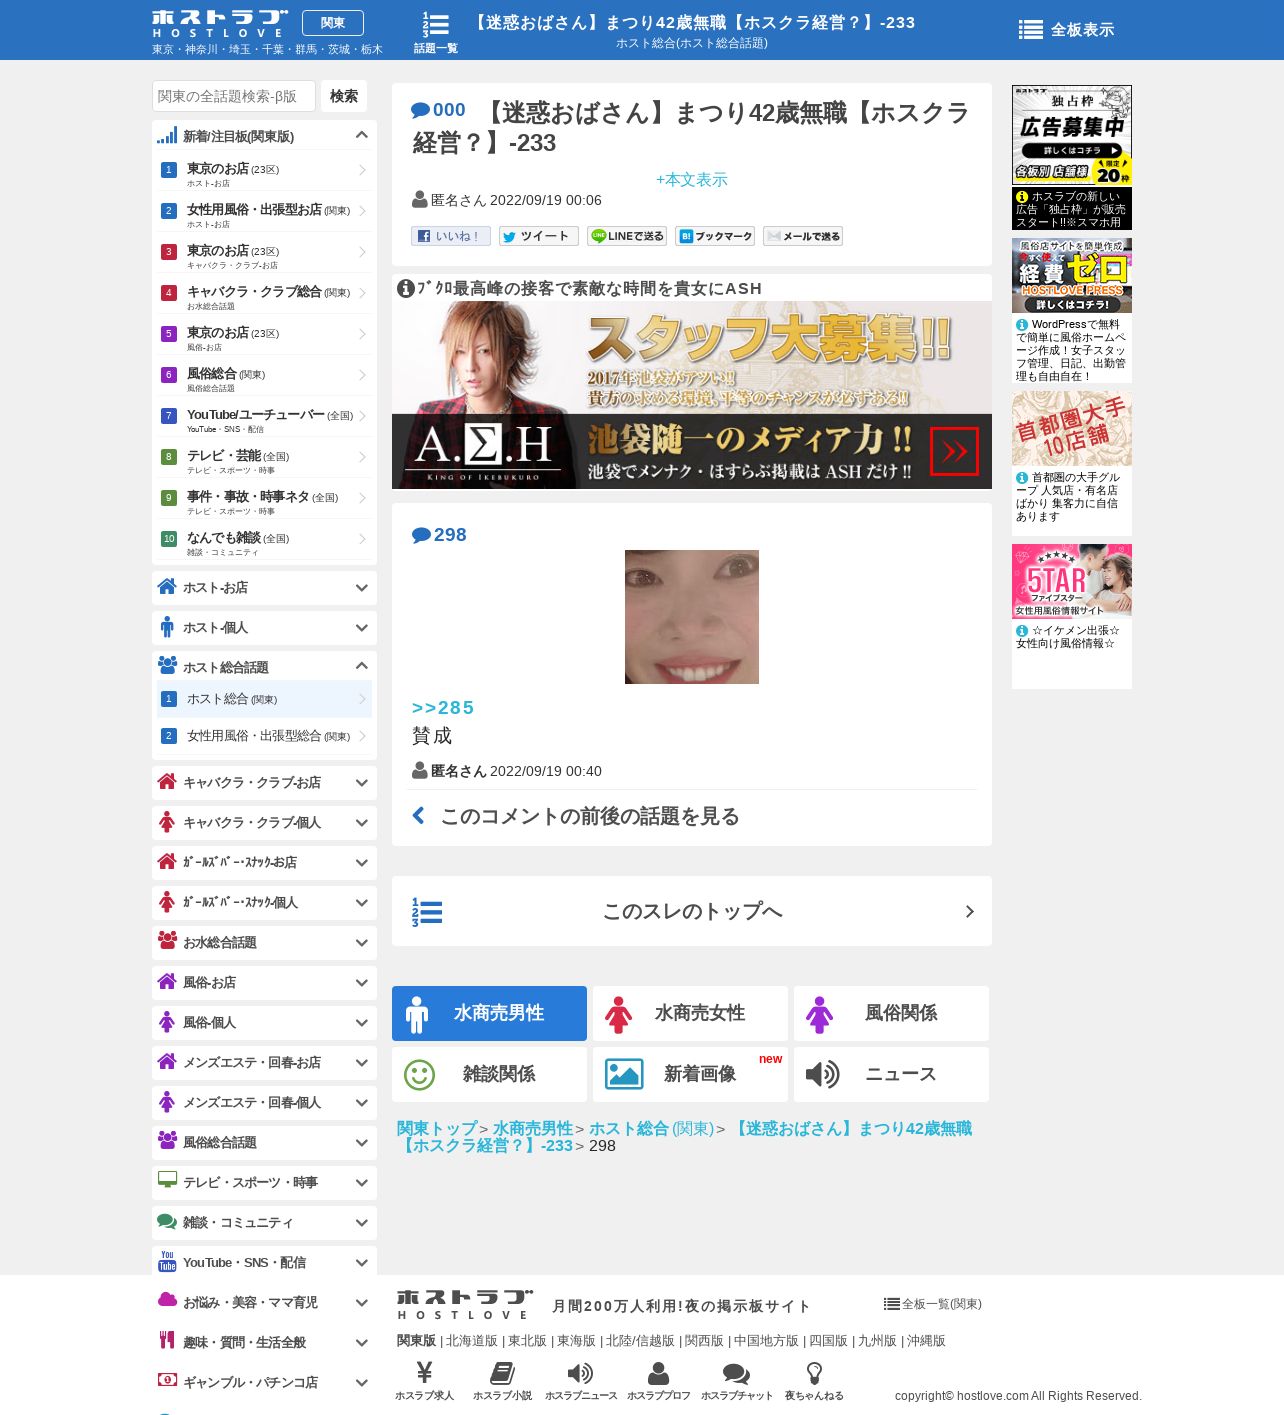The height and width of the screenshot is (1415, 1284).
Task: Click the ブックマーク button
Action: (x=715, y=236)
